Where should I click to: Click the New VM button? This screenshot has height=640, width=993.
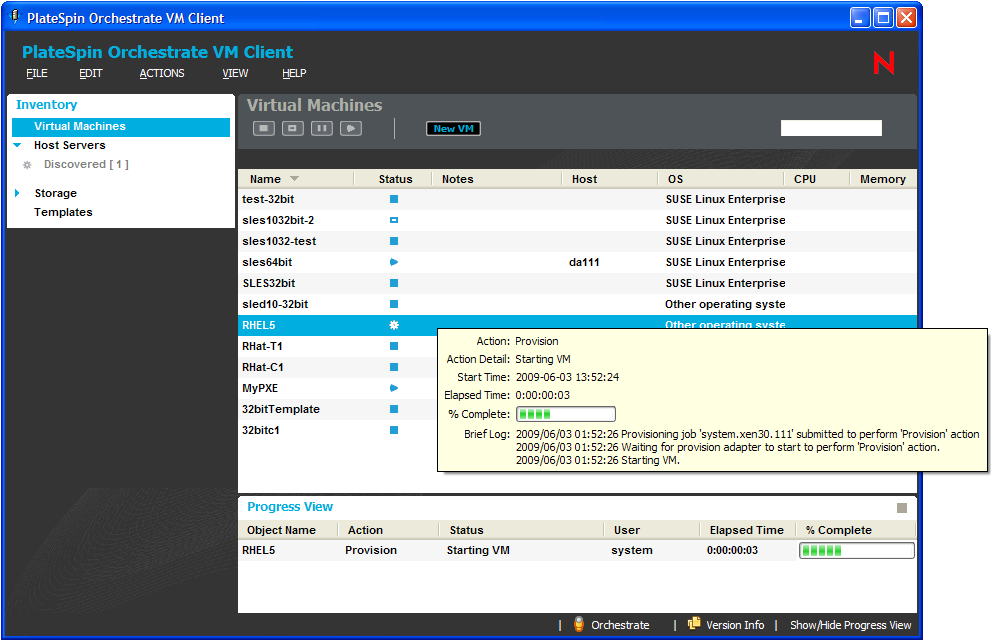point(453,129)
